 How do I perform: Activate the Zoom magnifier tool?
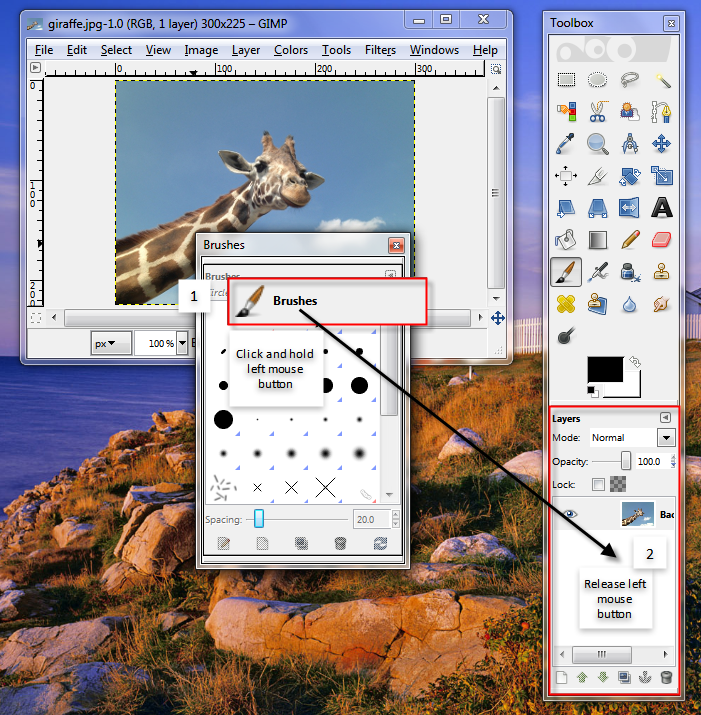tap(598, 144)
